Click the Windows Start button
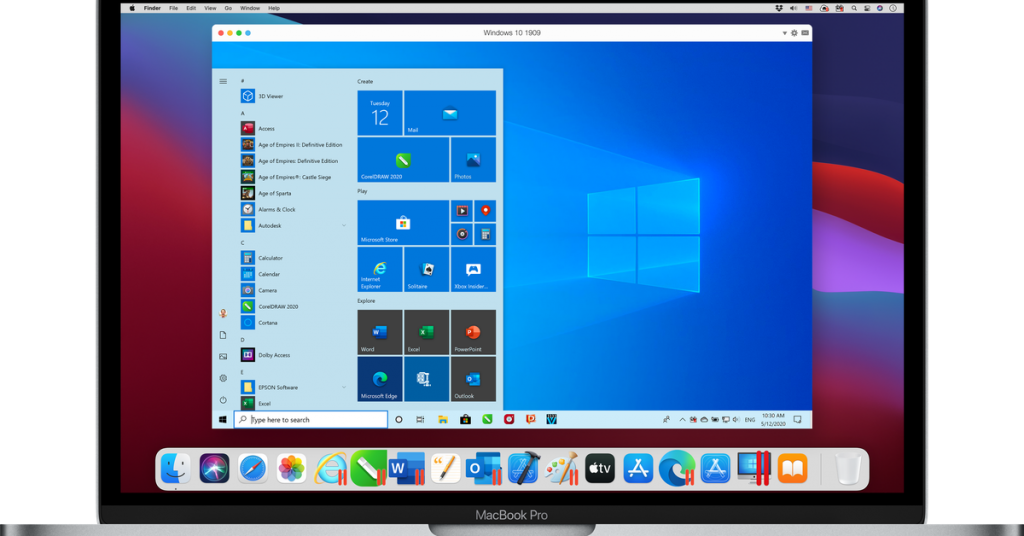The image size is (1024, 536). 223,420
